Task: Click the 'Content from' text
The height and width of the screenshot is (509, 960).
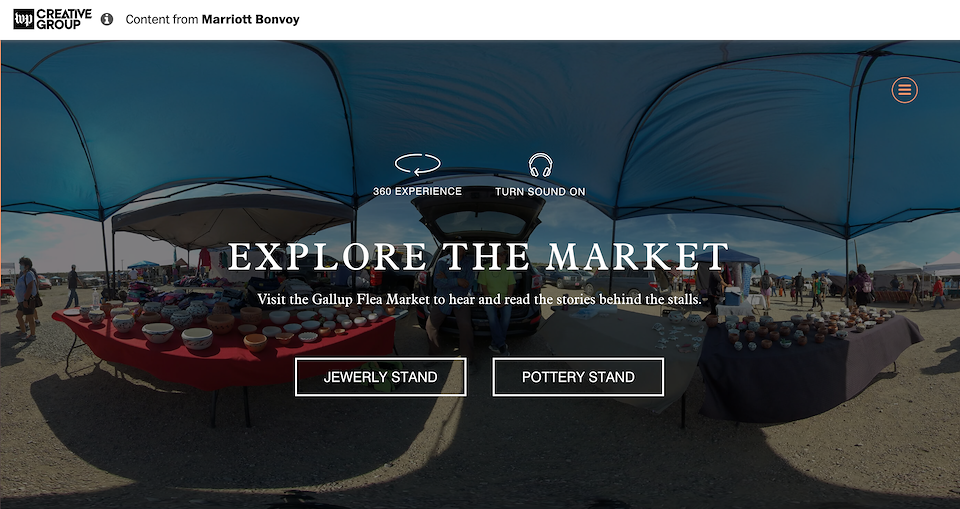Action: [x=162, y=20]
